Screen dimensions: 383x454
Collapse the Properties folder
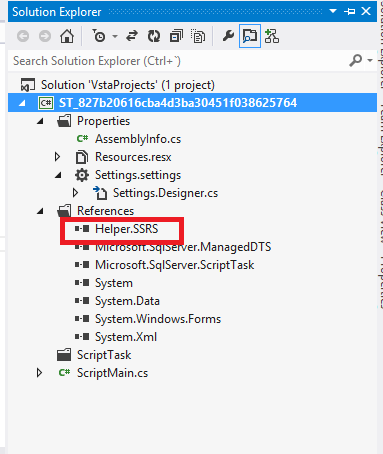point(40,121)
